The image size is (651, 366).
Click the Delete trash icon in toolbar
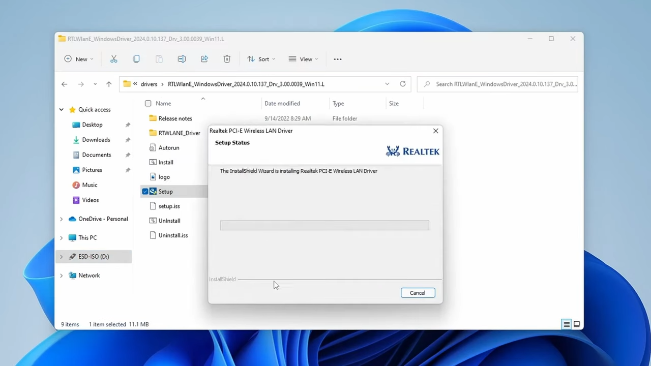point(227,59)
